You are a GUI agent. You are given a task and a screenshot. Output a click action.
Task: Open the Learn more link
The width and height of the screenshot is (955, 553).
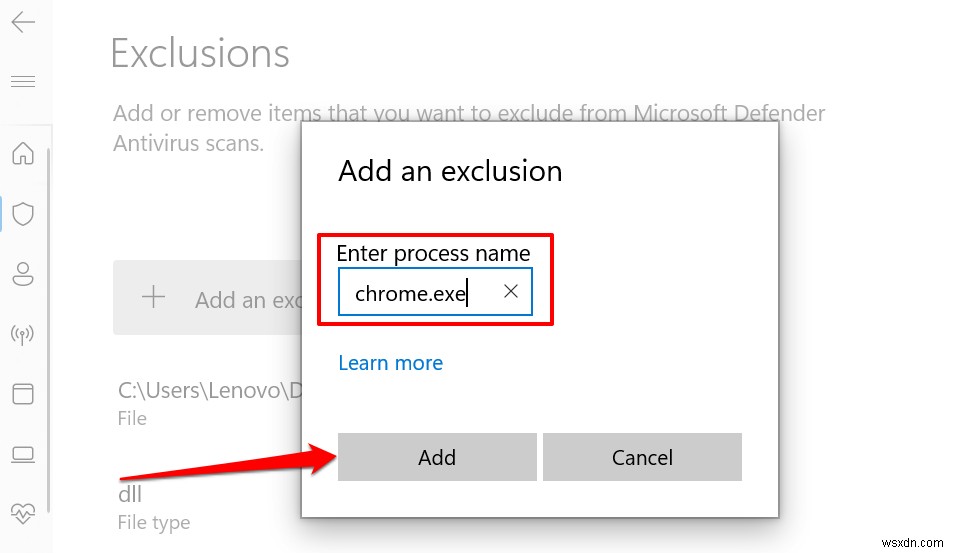pos(390,363)
